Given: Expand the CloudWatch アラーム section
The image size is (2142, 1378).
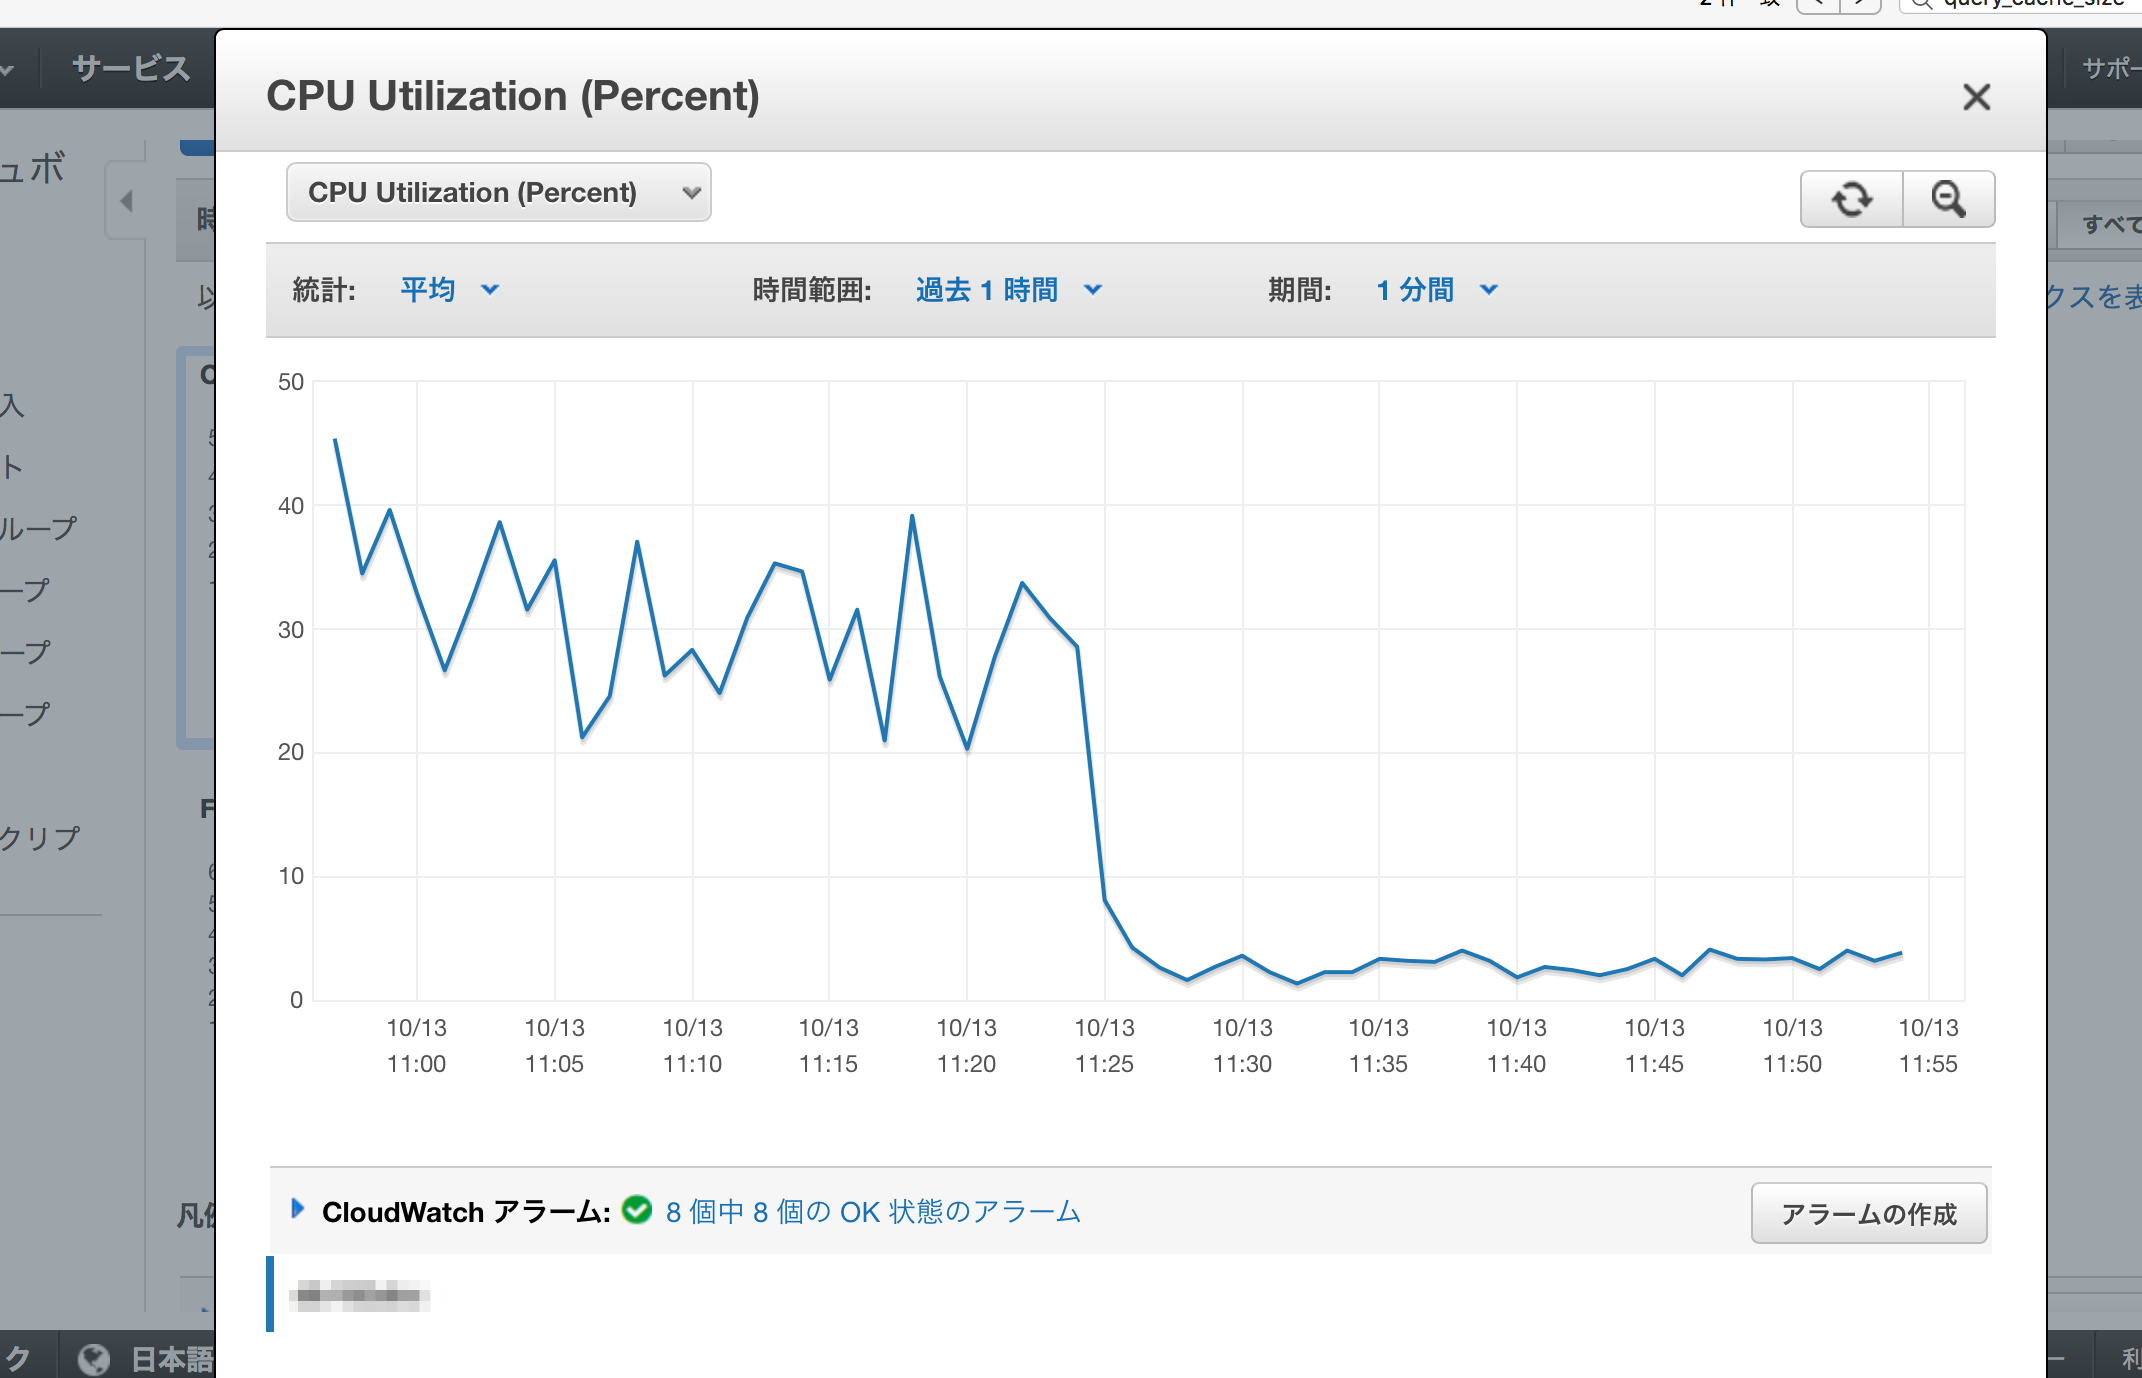Looking at the screenshot, I should 297,1209.
